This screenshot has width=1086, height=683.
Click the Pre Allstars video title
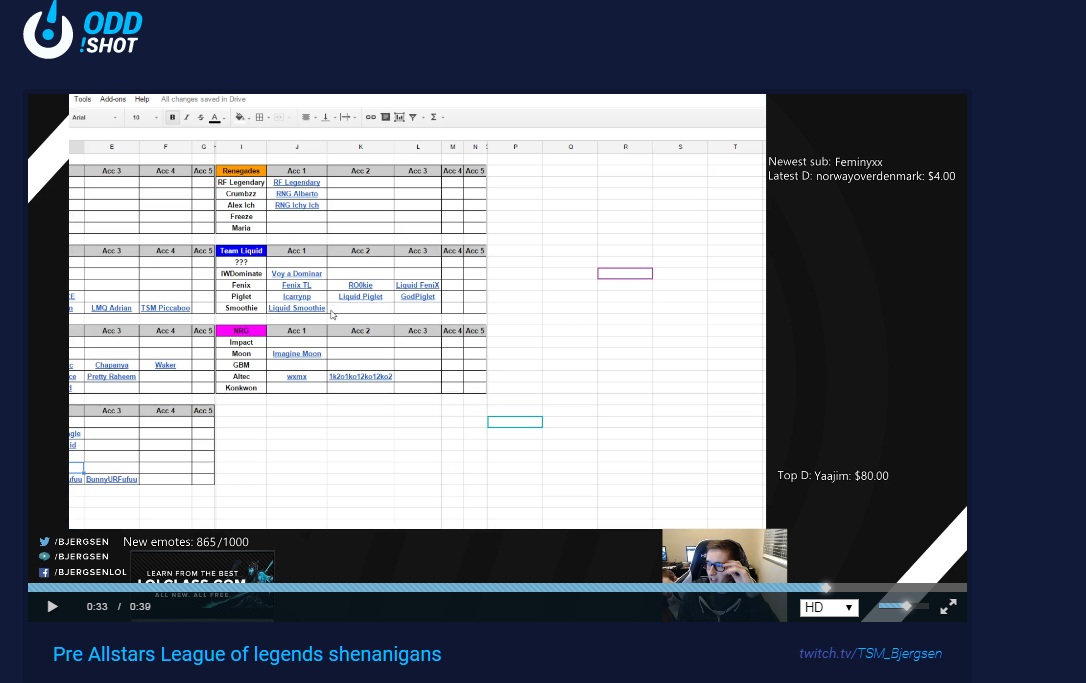247,654
